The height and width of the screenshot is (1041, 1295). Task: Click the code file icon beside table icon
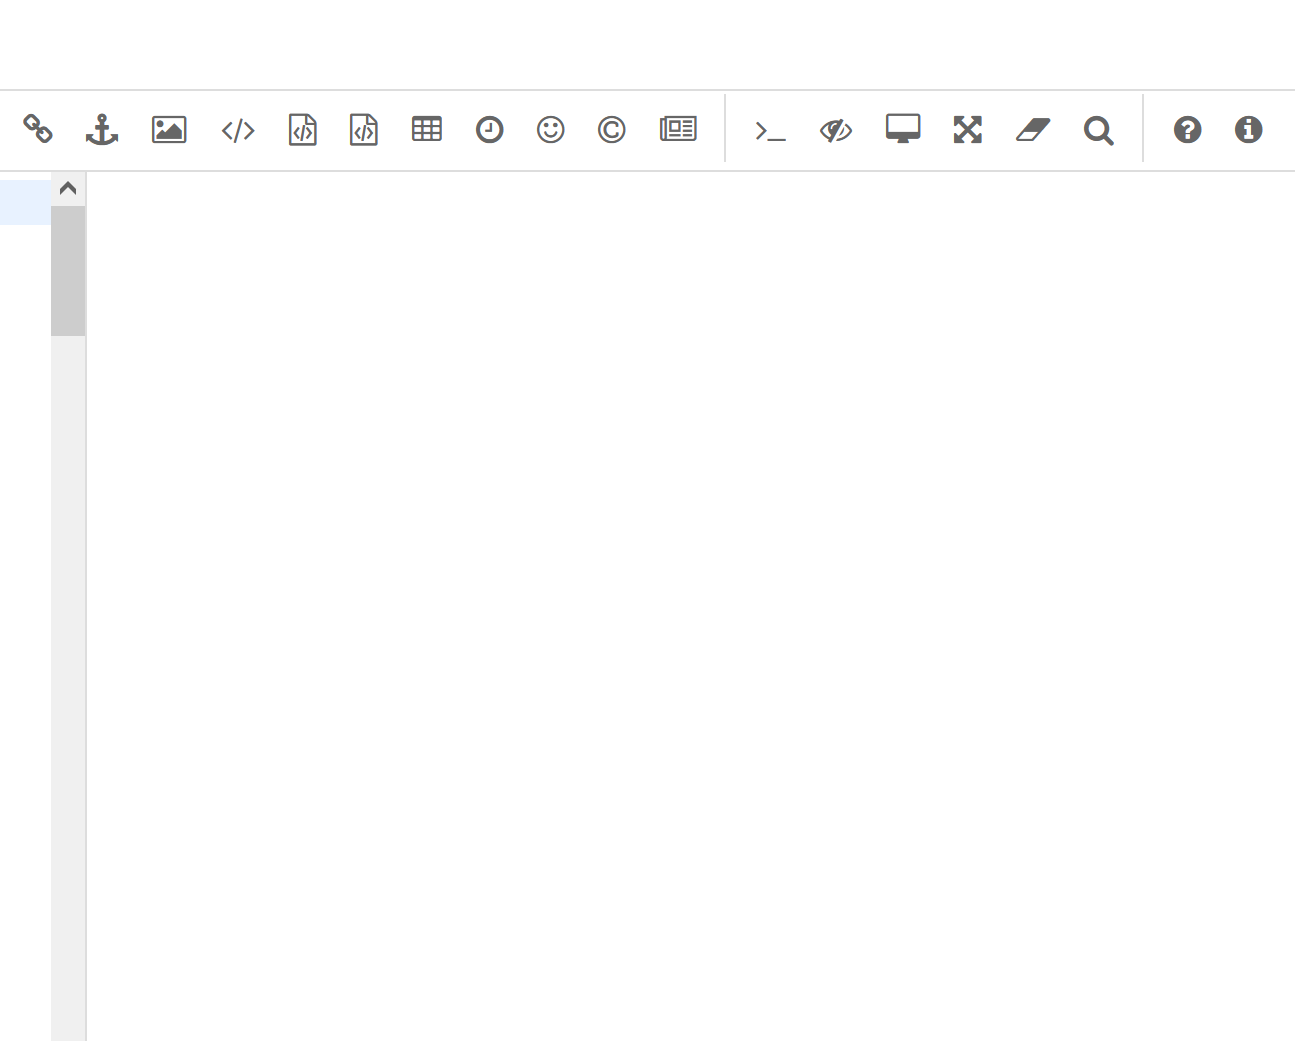[x=364, y=129]
